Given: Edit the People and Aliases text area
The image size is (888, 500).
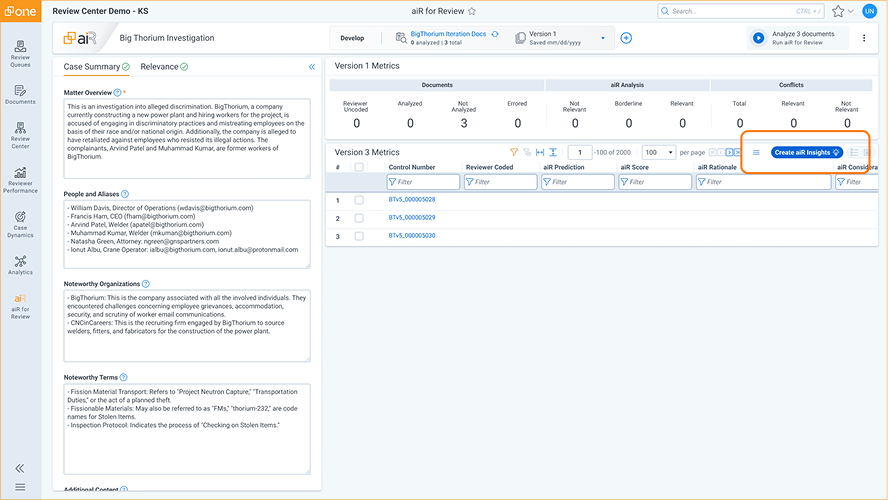Looking at the screenshot, I should [187, 234].
